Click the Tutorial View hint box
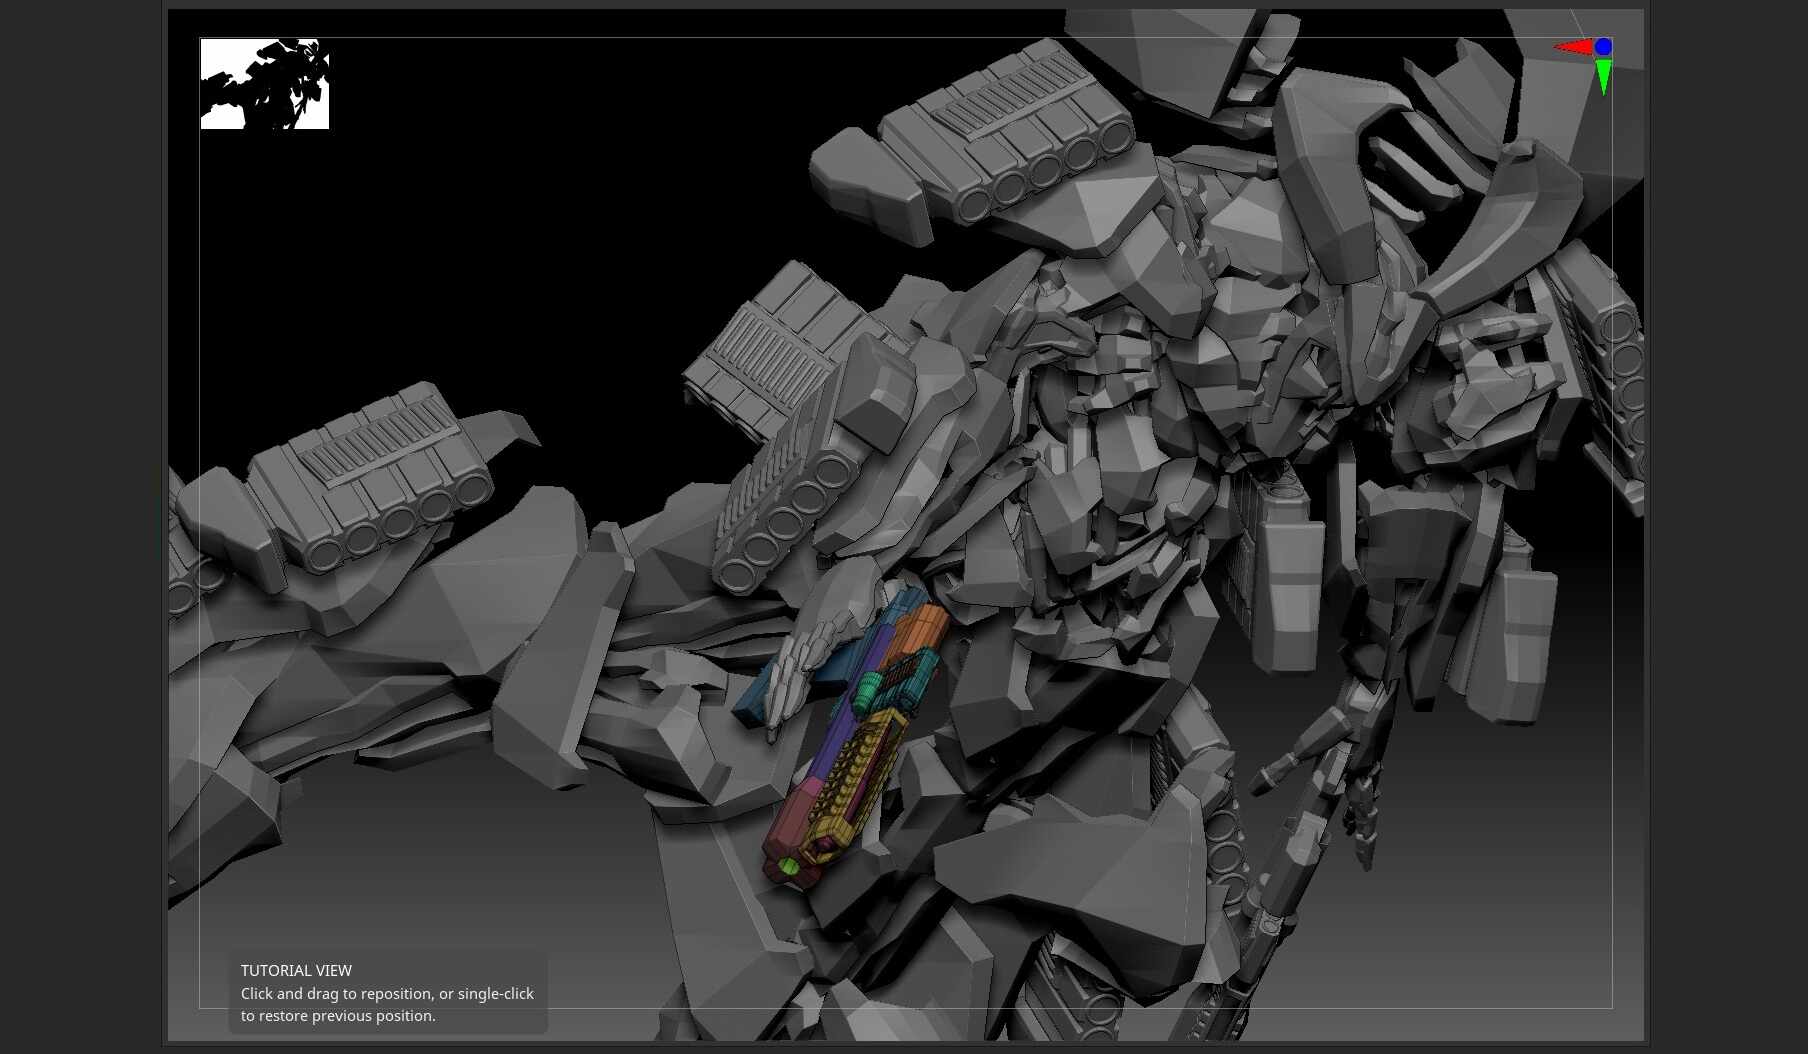This screenshot has height=1054, width=1808. pos(388,992)
